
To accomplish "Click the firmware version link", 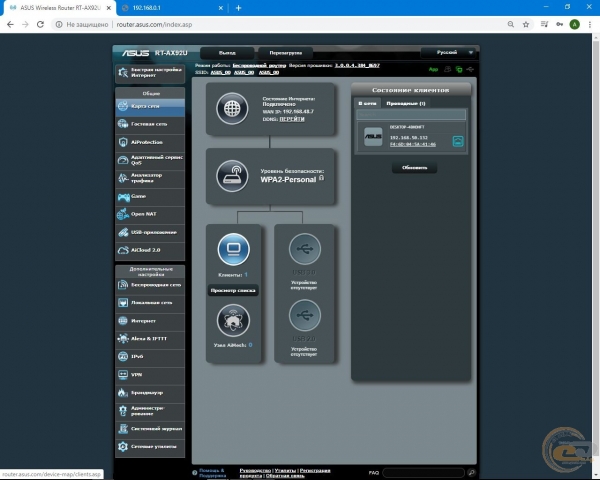I will (357, 65).
